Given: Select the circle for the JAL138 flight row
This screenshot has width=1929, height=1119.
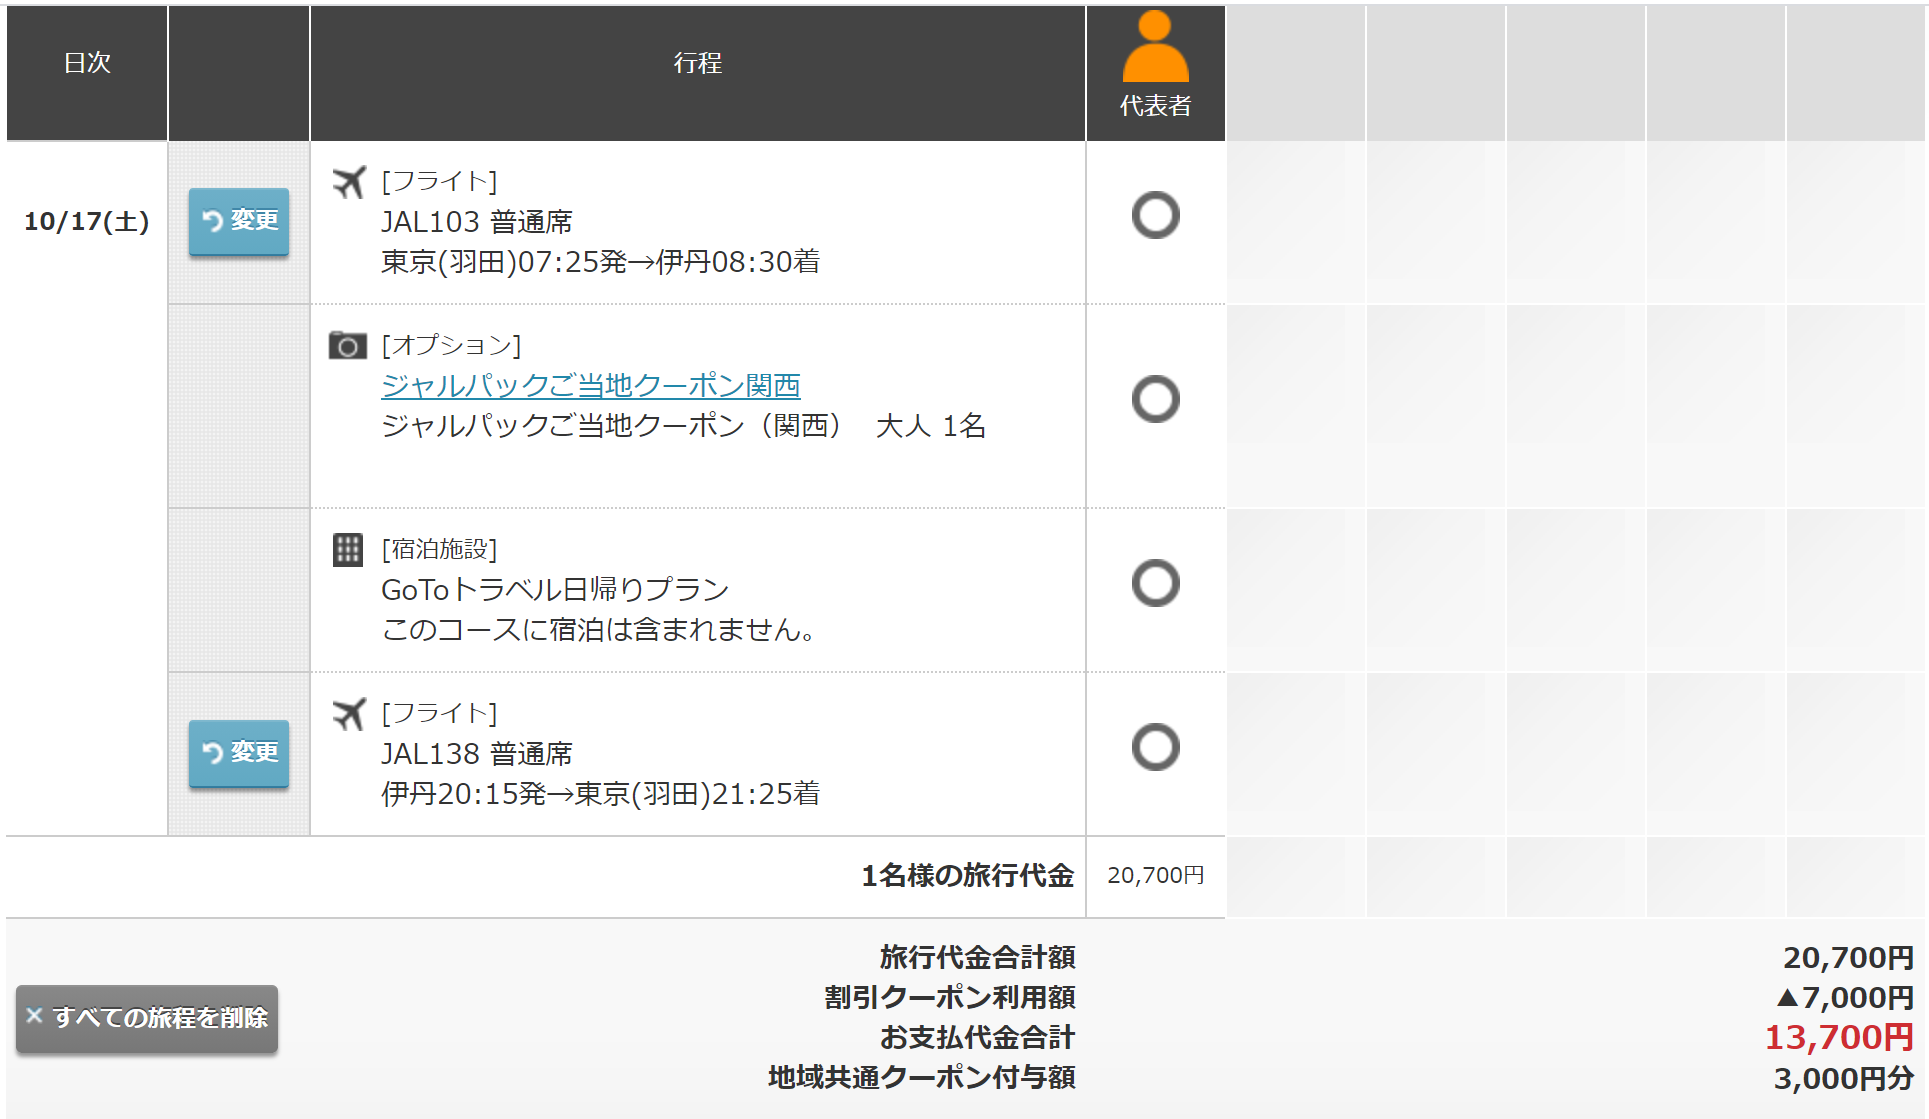Looking at the screenshot, I should pyautogui.click(x=1155, y=747).
